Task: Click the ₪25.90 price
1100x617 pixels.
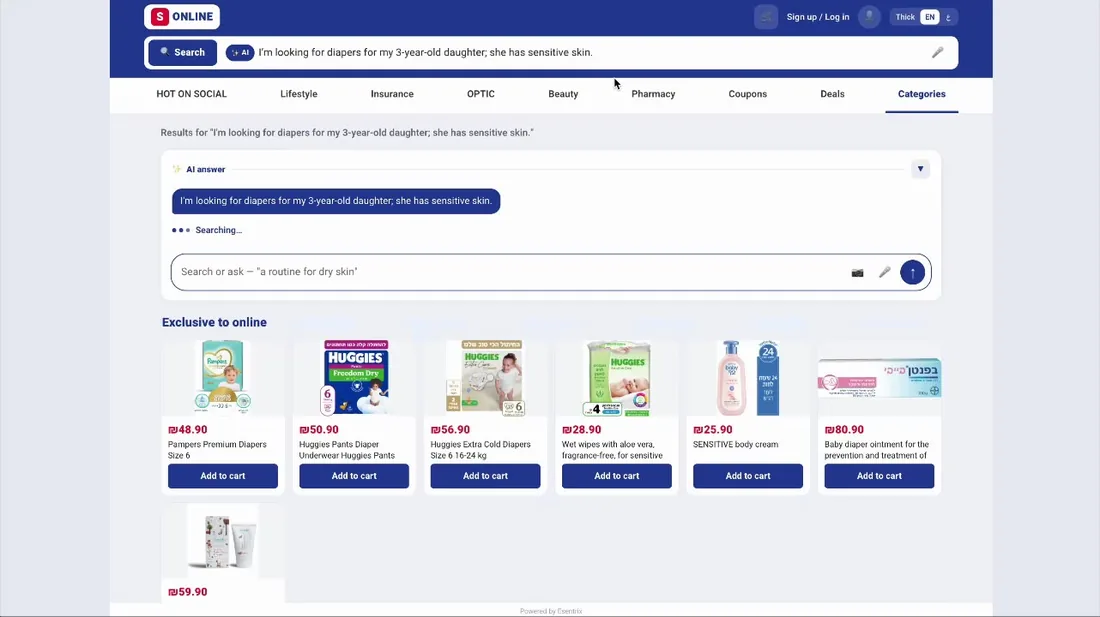Action: (x=713, y=430)
